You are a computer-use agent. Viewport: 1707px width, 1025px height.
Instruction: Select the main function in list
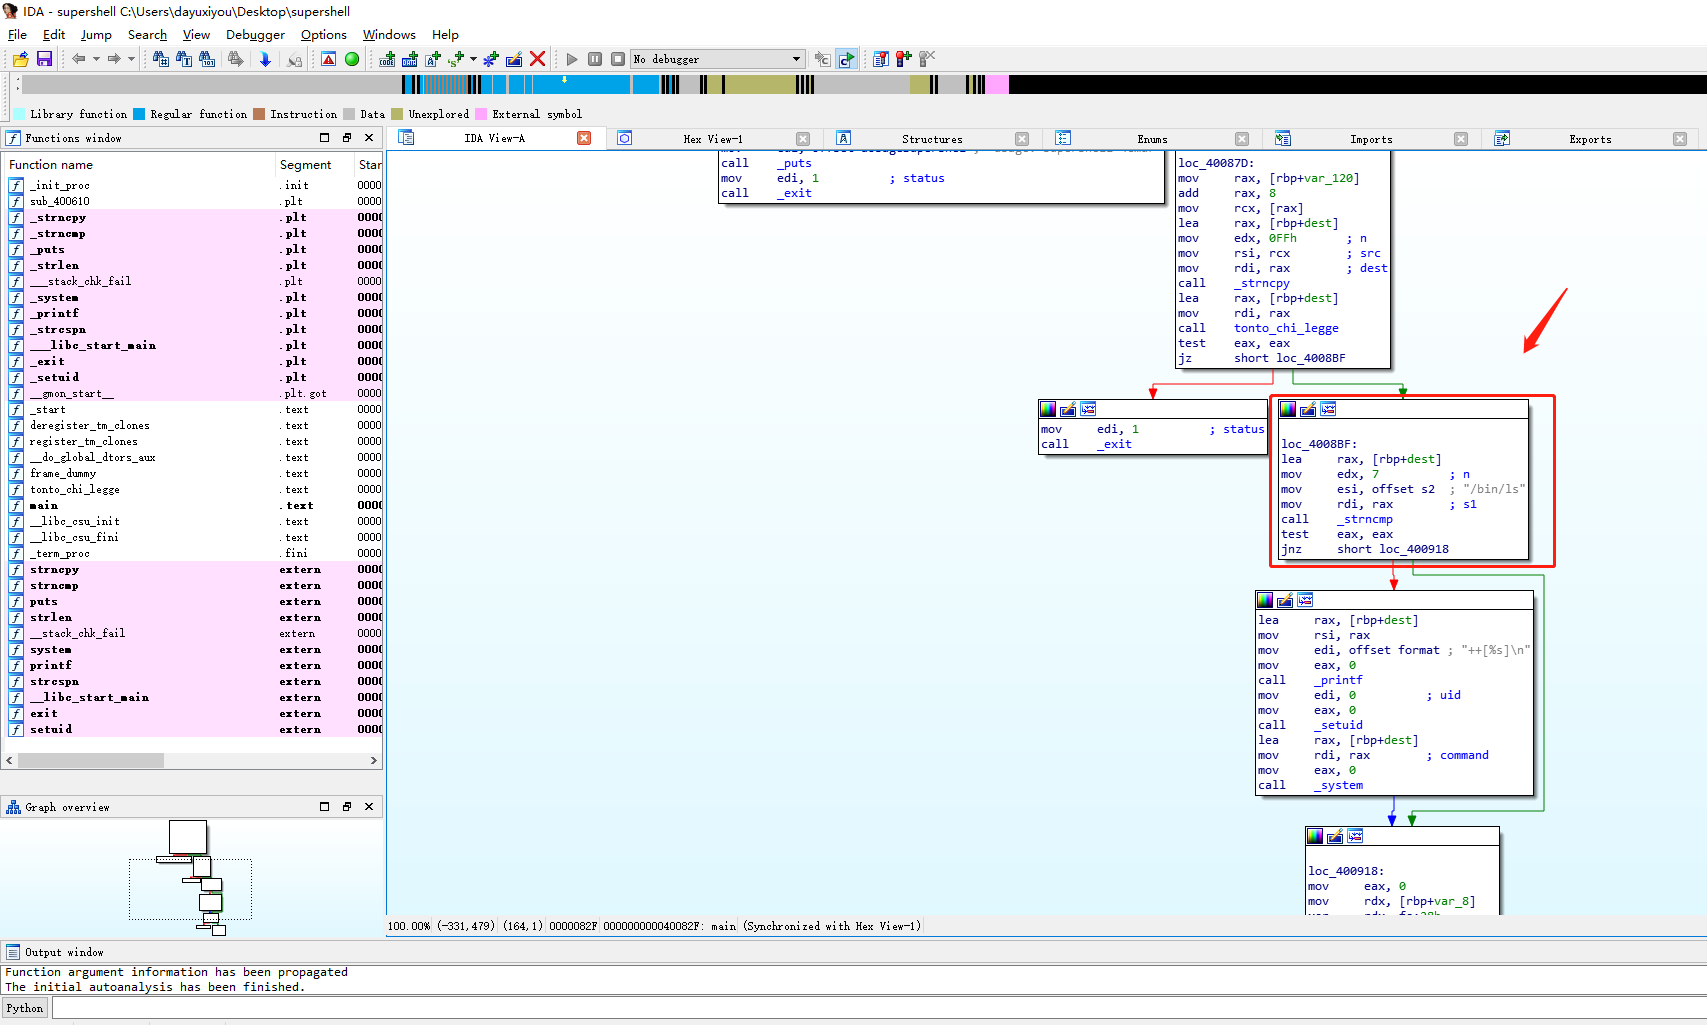195,505
